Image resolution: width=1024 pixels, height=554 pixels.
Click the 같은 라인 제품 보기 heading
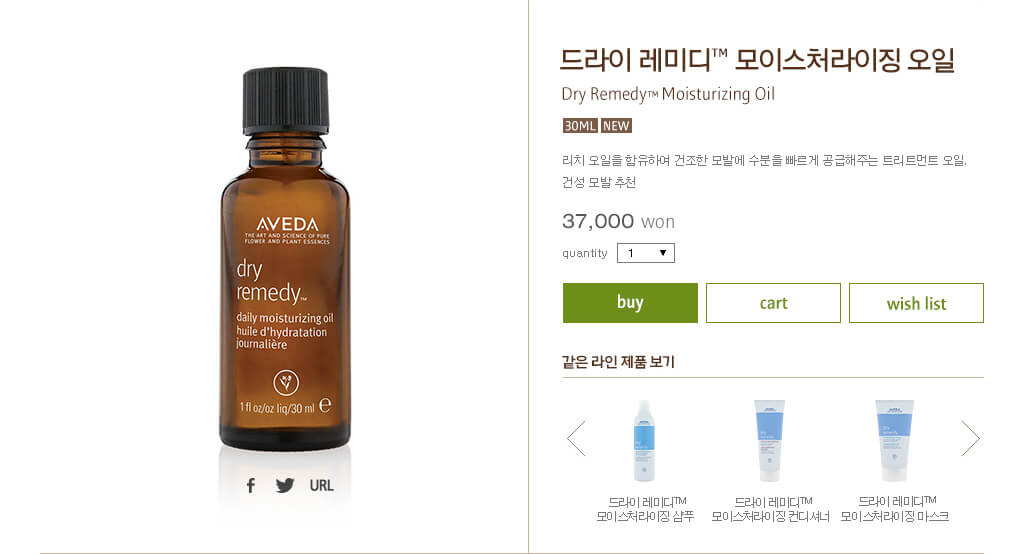point(618,361)
